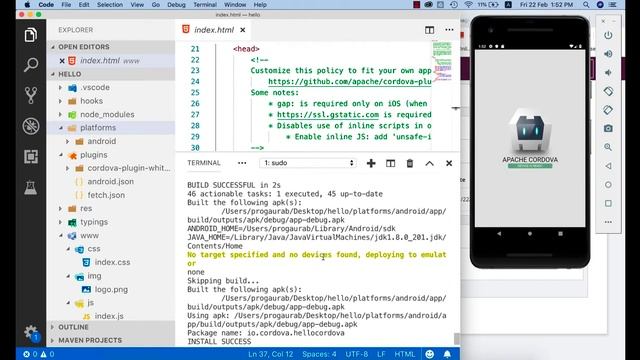Click the terminal scrollbar thumb
Image resolution: width=640 pixels, height=360 pixels.
pos(456,338)
